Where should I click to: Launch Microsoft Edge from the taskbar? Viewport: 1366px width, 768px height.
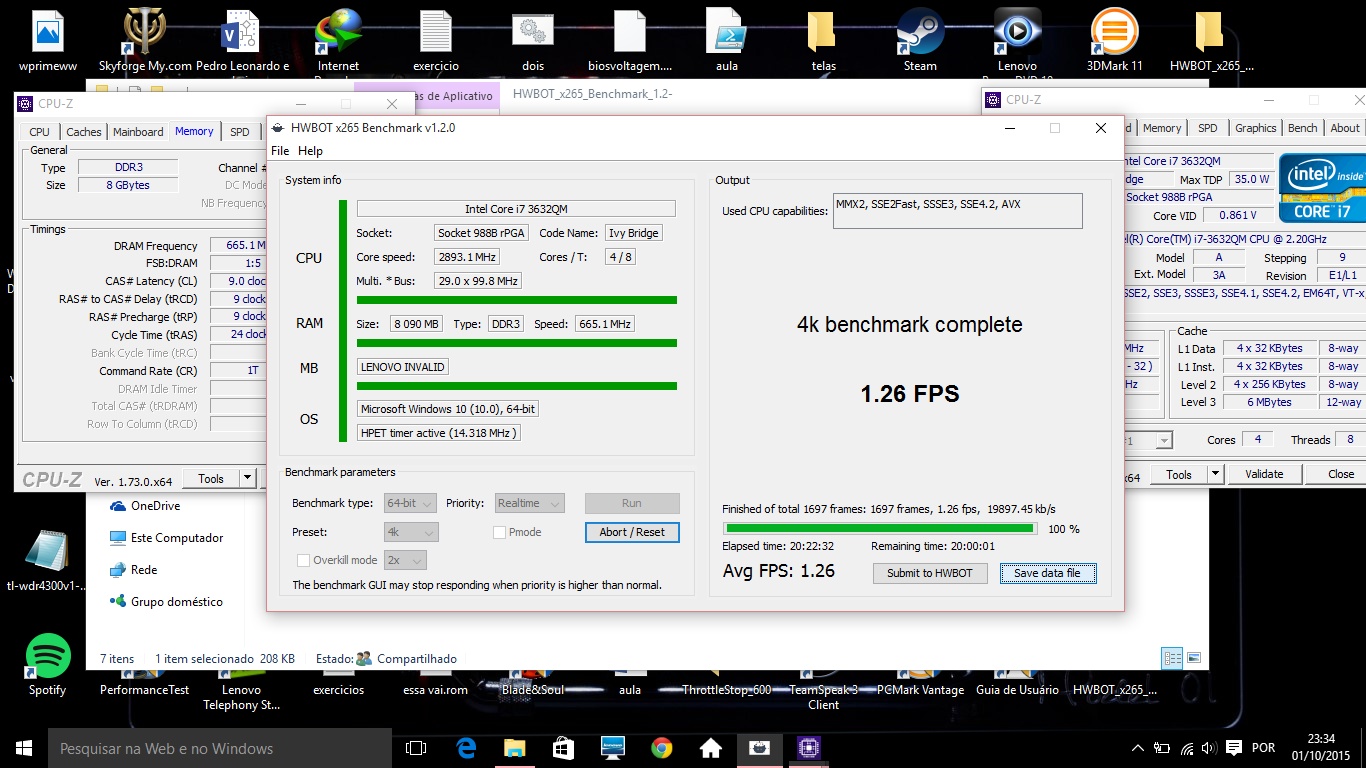466,748
